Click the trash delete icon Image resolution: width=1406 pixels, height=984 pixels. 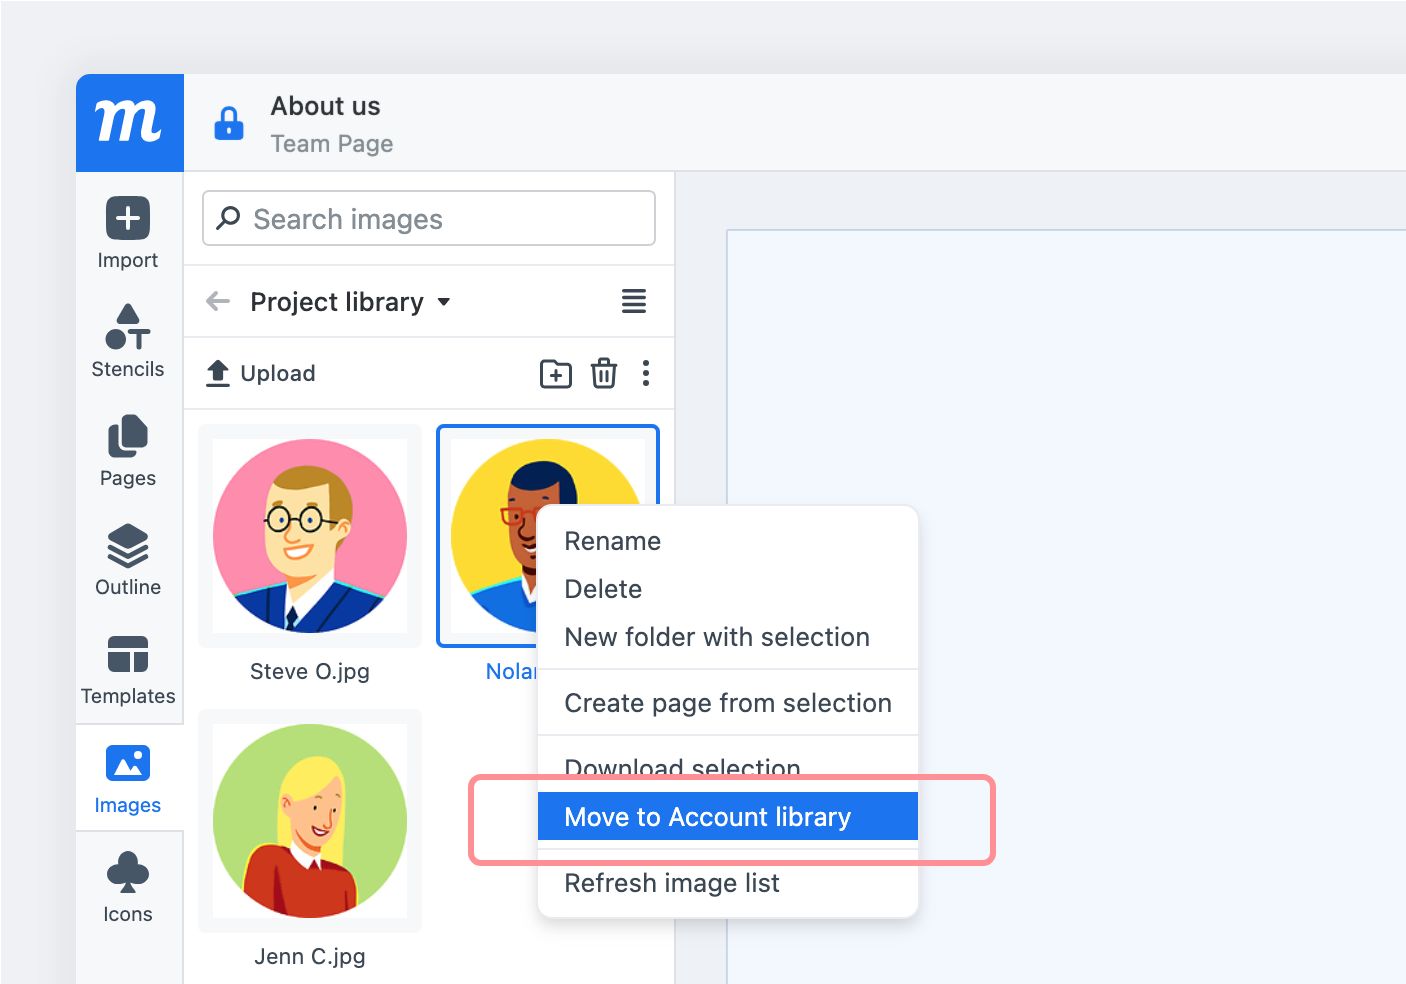(x=604, y=373)
